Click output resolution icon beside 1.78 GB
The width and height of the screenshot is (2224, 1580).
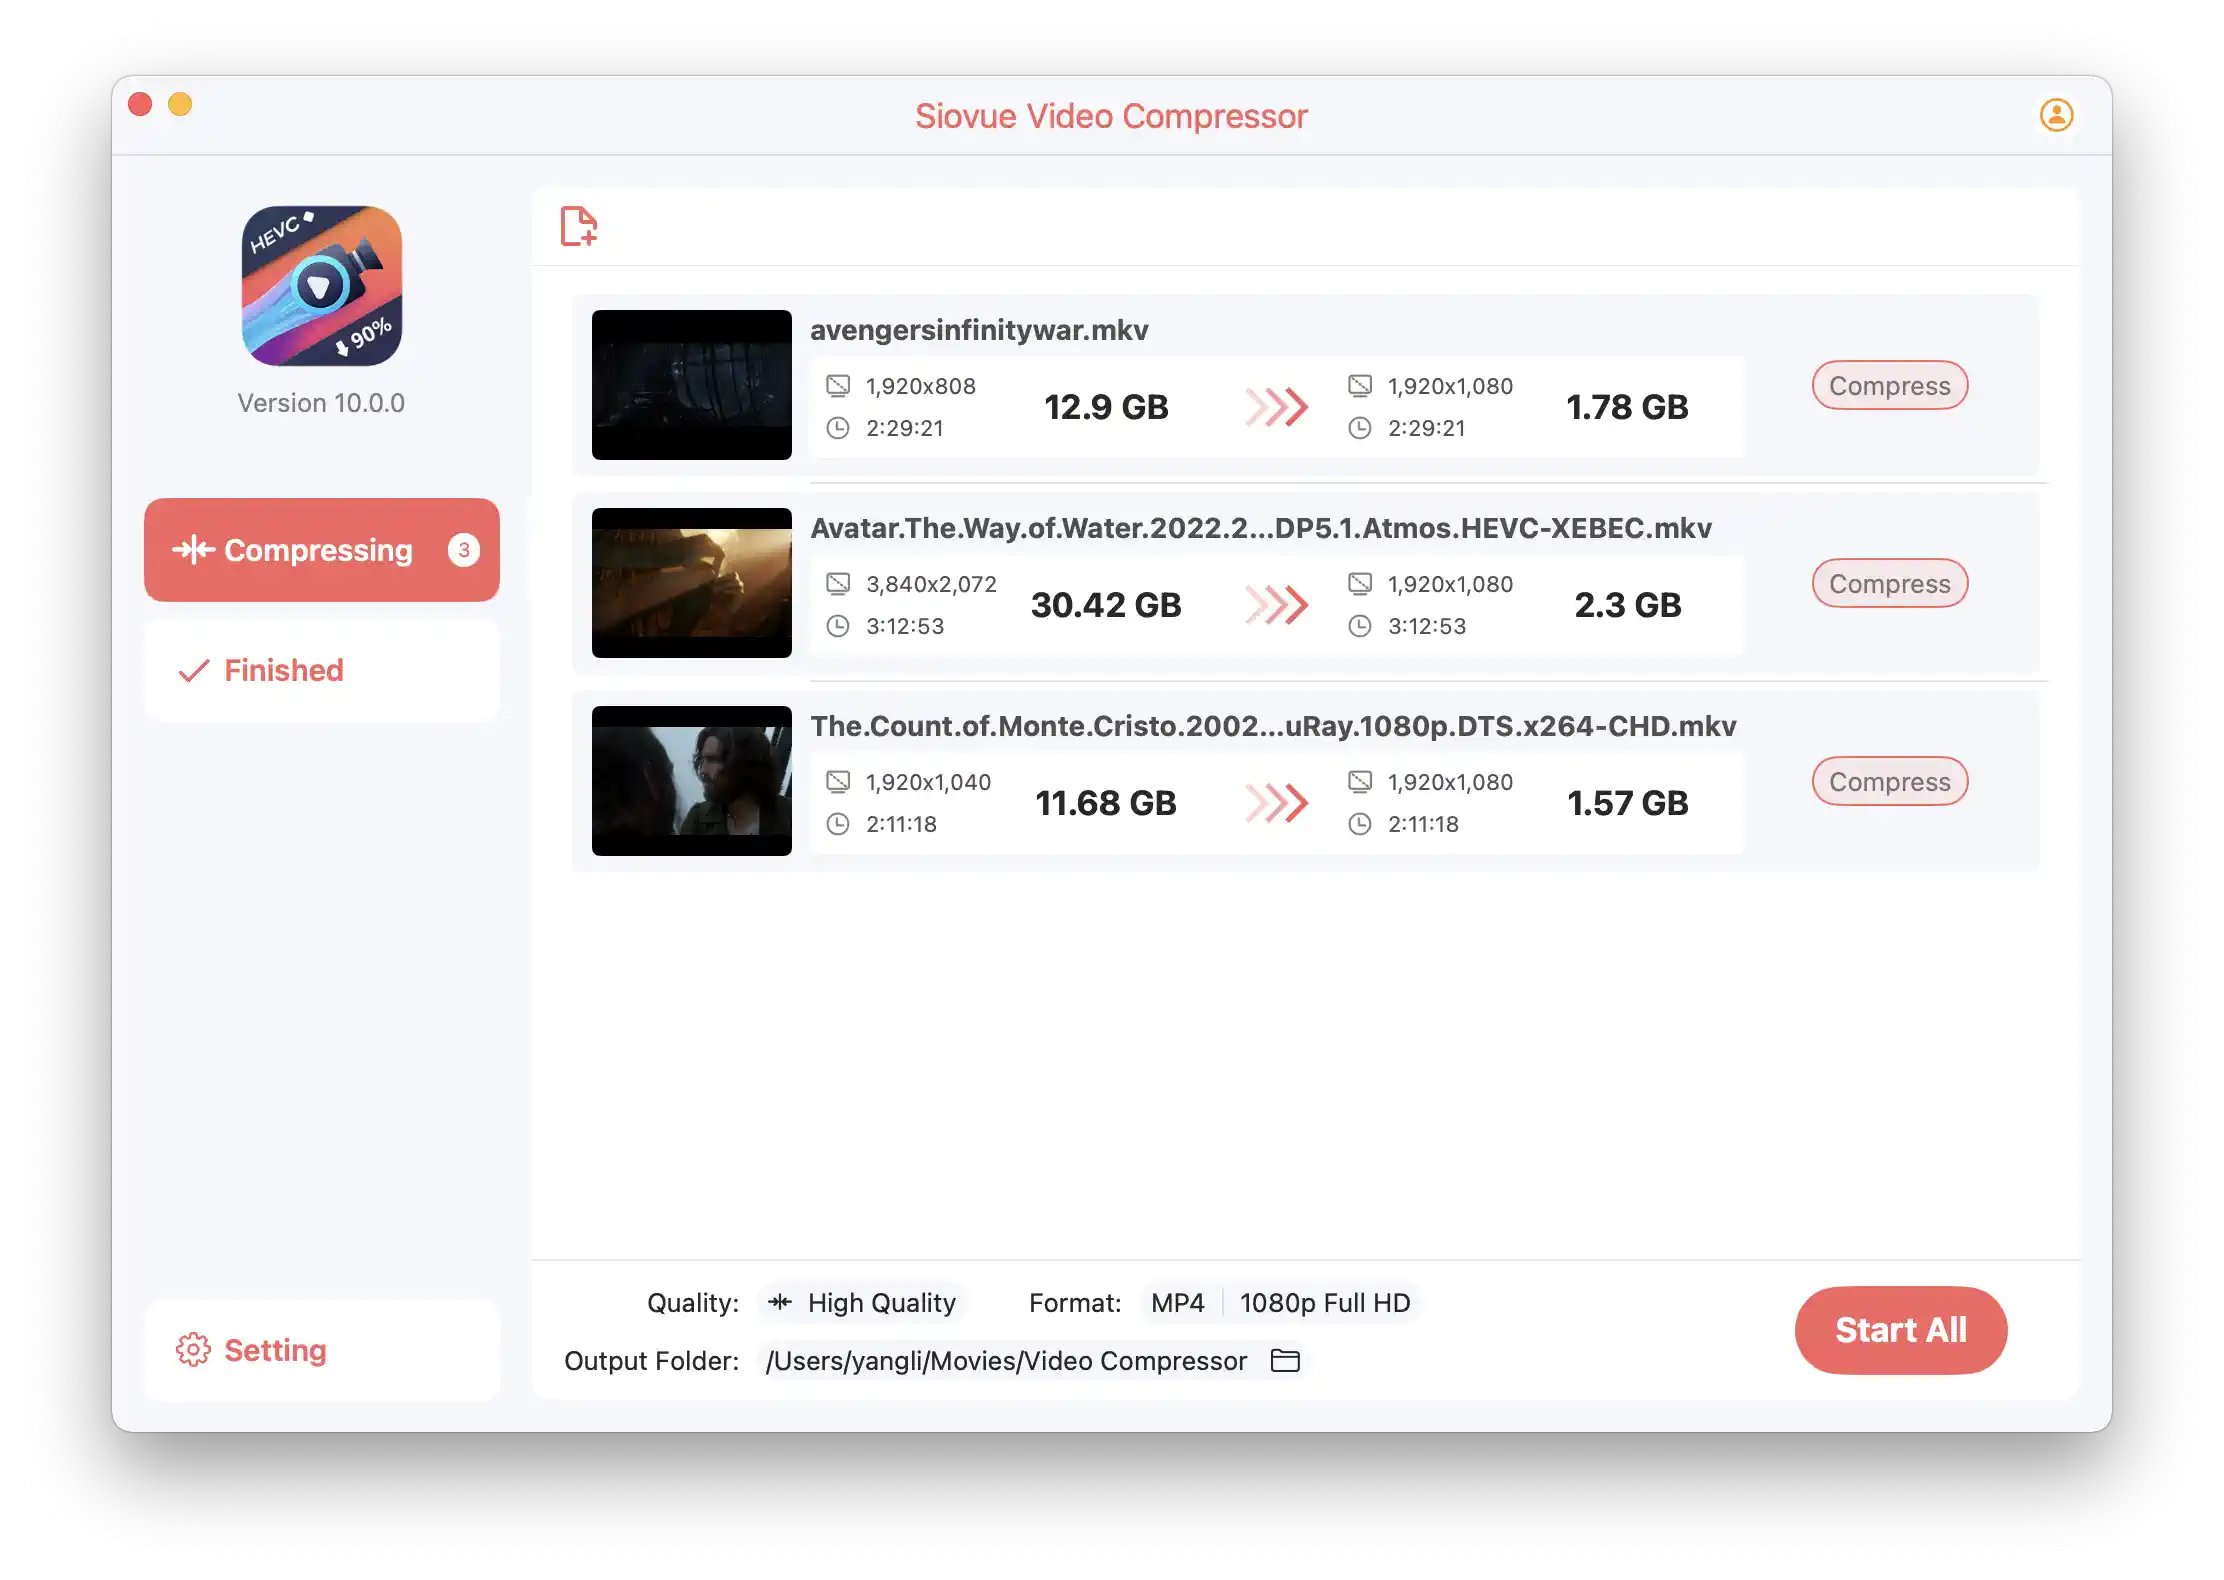tap(1360, 385)
